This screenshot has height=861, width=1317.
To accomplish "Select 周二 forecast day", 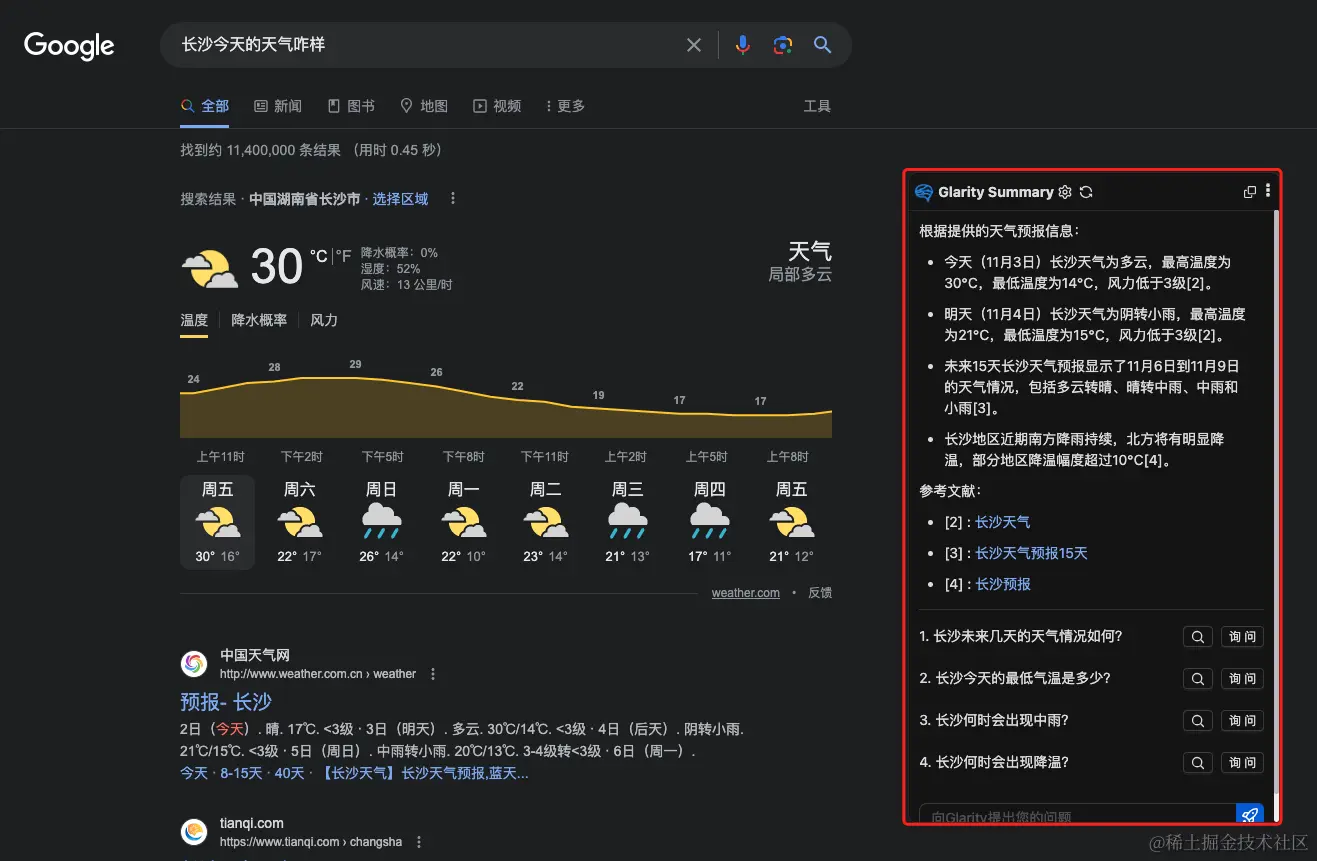I will click(x=545, y=522).
